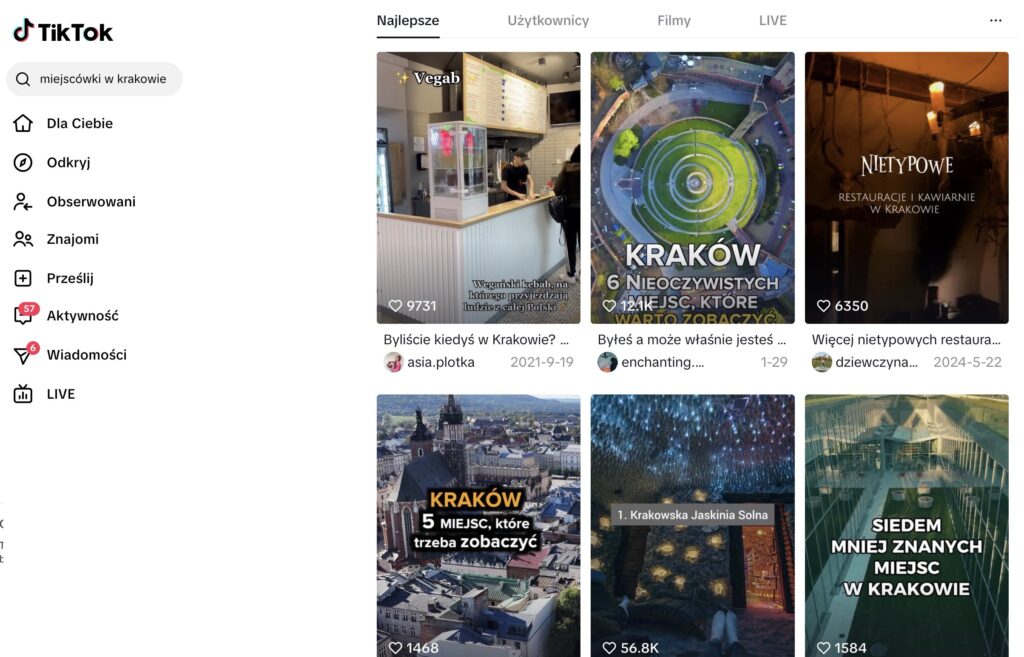Open the Odkryj compass icon

click(23, 163)
